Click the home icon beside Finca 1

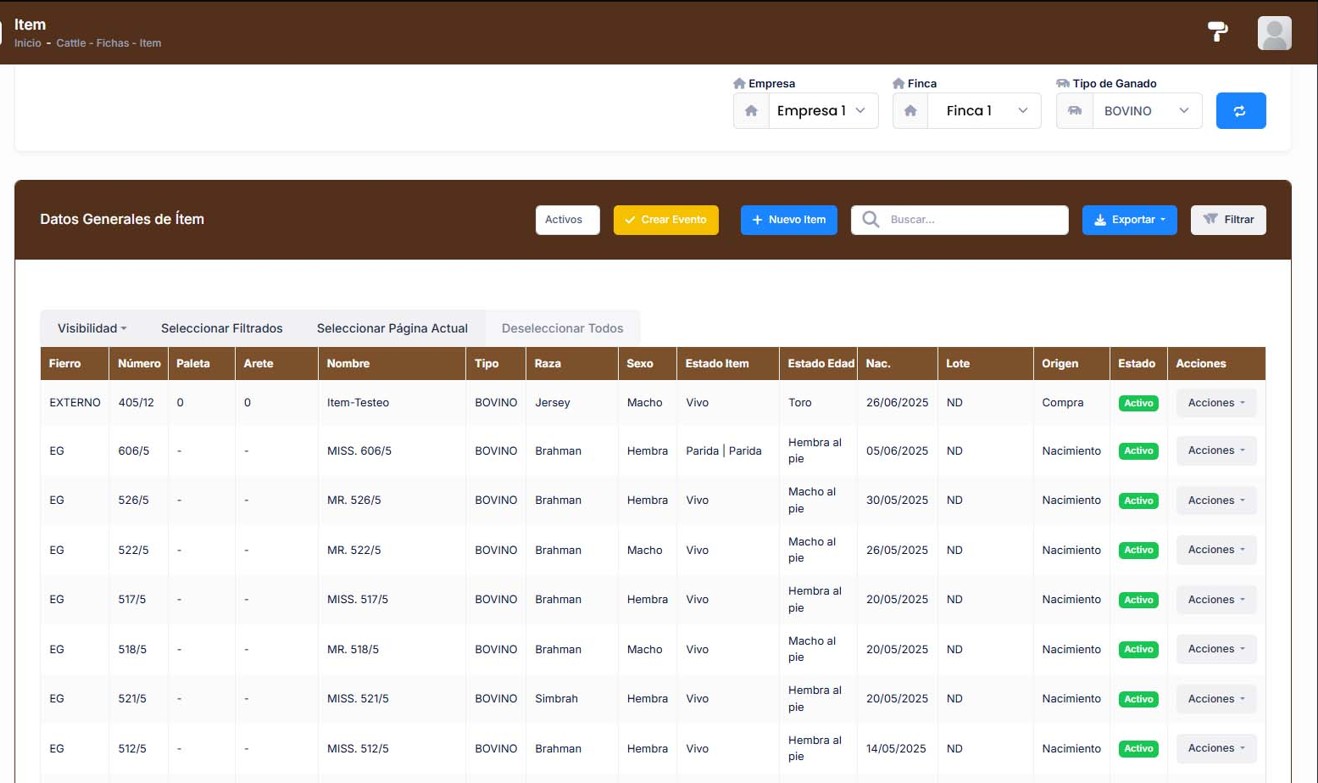click(910, 111)
